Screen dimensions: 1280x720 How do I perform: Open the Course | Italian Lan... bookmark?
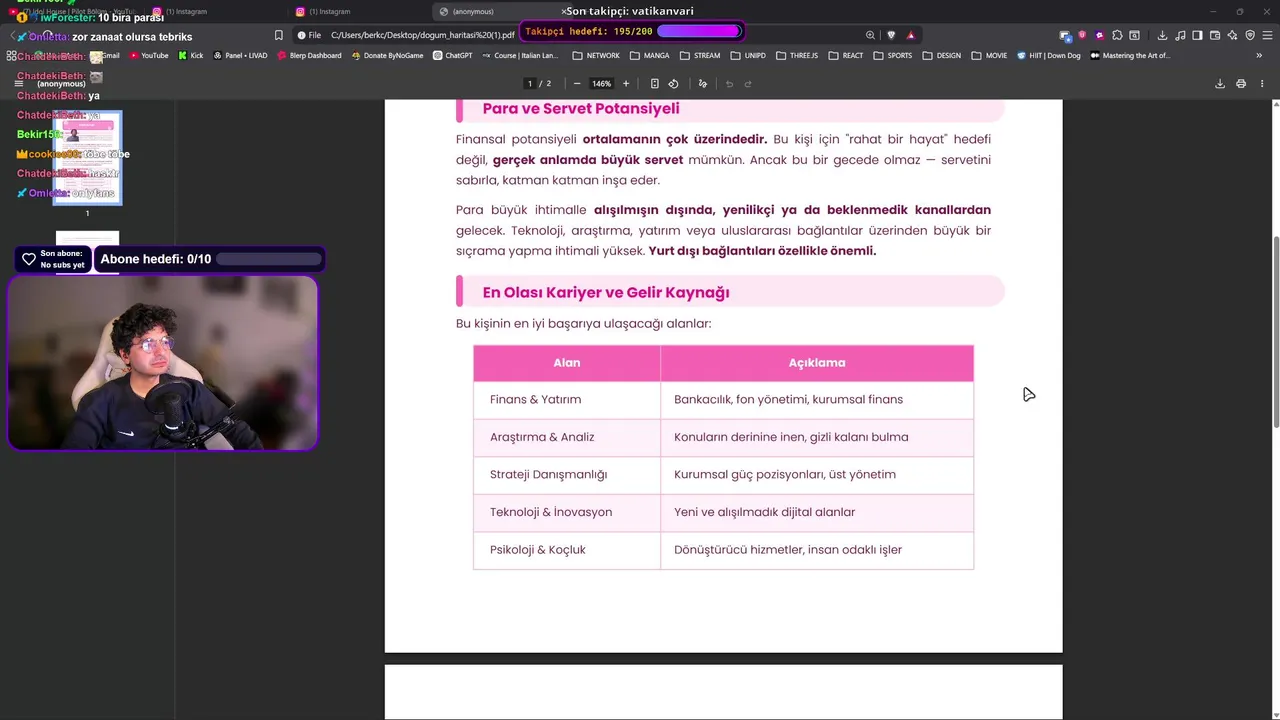[520, 56]
